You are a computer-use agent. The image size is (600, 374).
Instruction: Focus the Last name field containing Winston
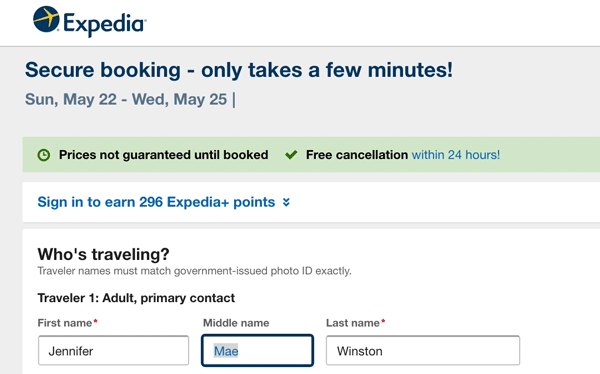[x=423, y=350]
